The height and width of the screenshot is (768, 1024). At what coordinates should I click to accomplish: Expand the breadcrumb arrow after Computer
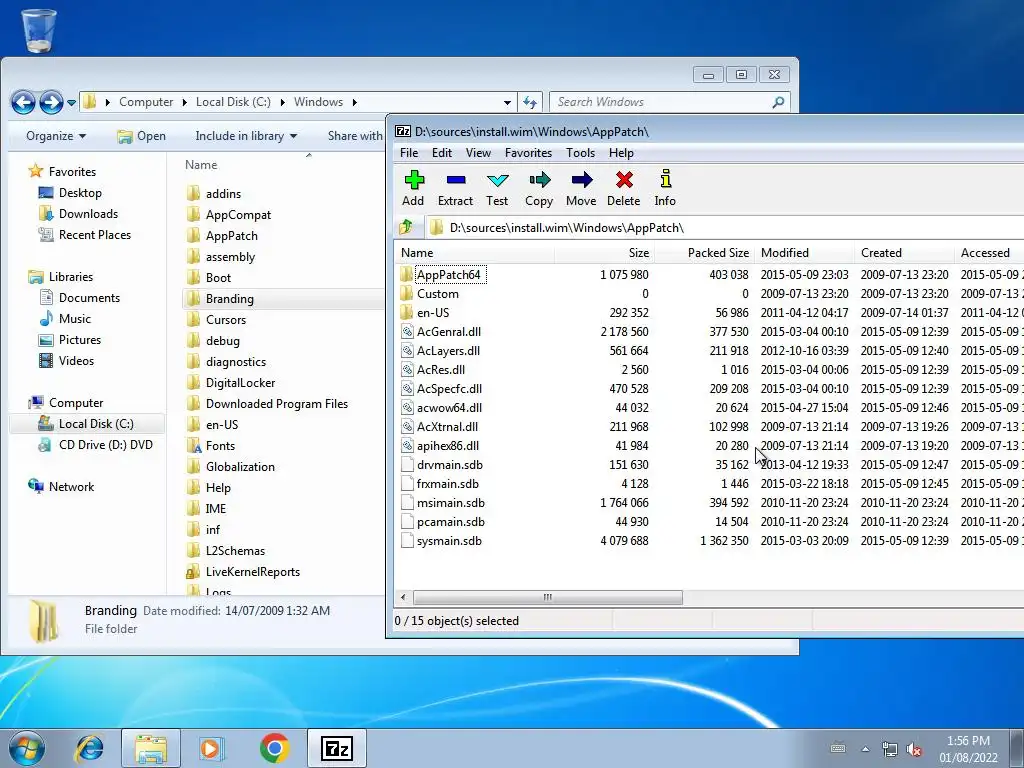[x=184, y=102]
